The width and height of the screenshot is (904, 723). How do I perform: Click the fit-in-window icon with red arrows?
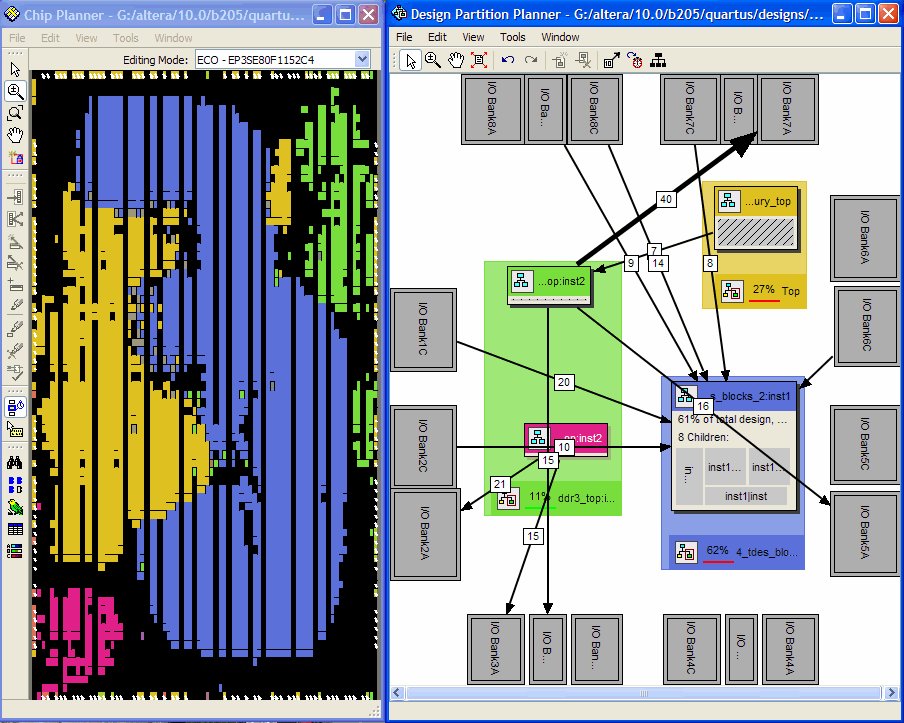(479, 61)
